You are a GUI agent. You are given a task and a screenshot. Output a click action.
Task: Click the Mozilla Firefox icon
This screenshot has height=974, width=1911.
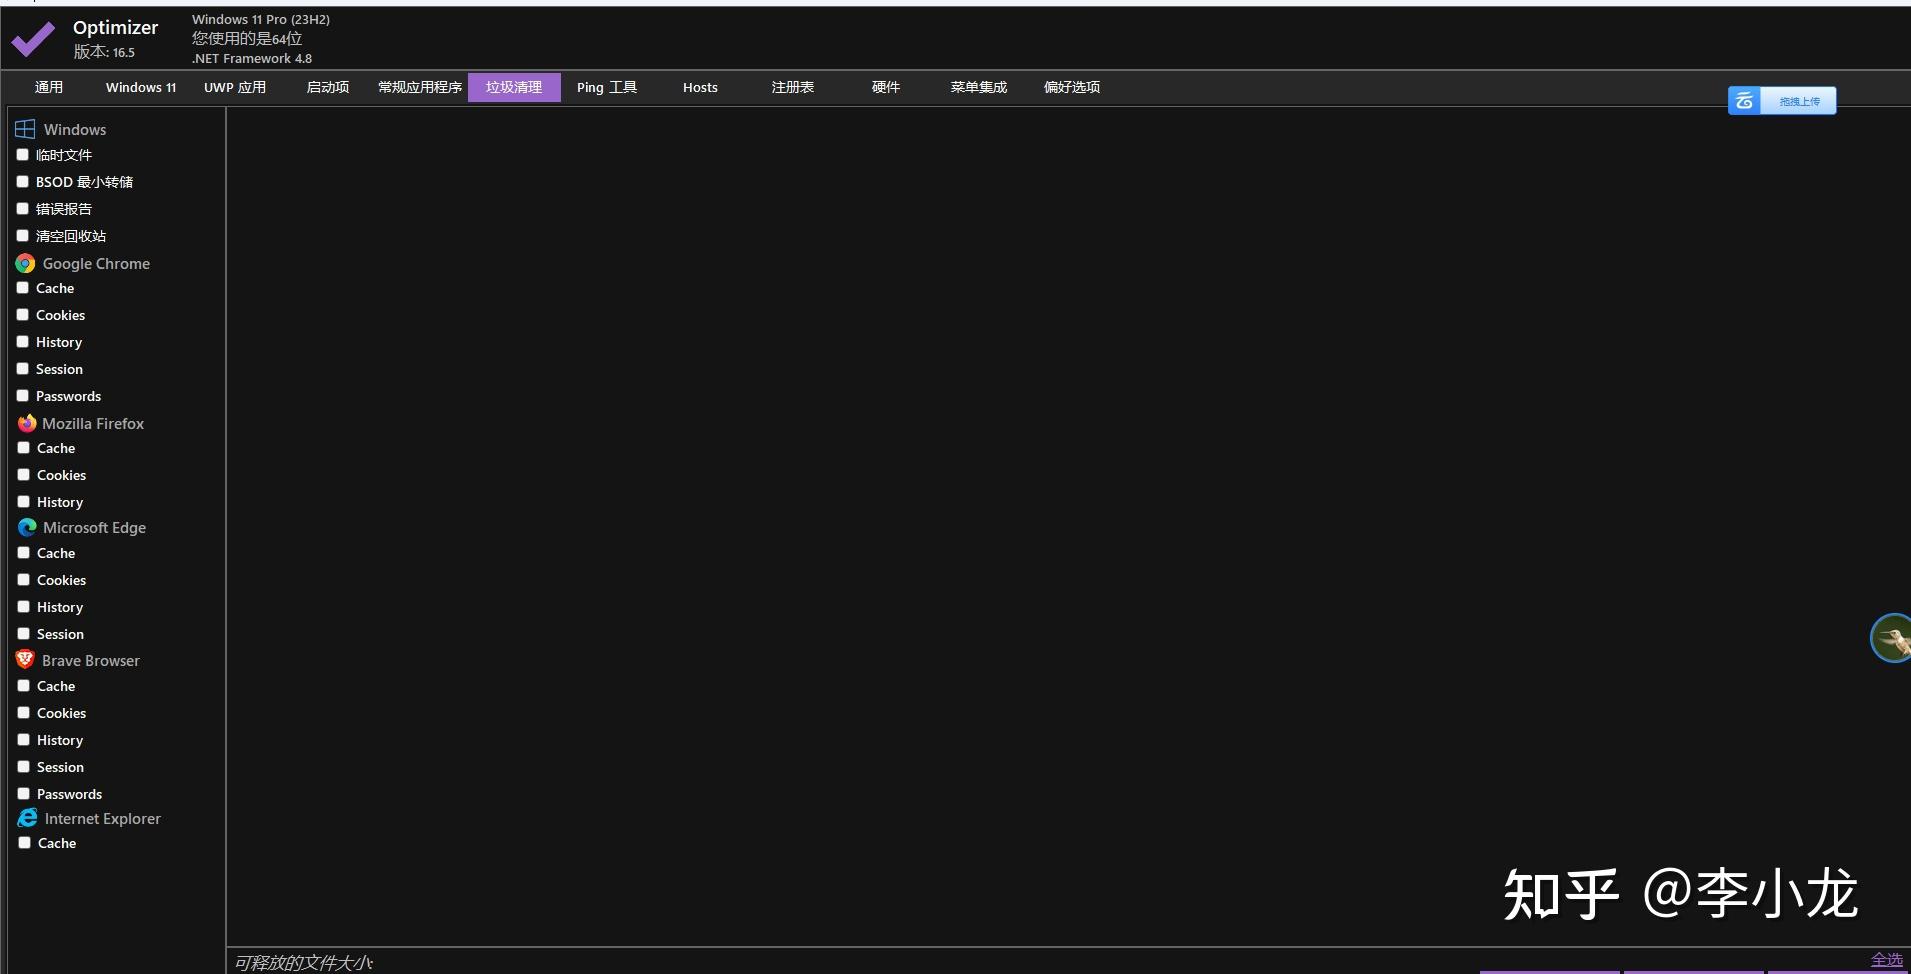[x=27, y=423]
